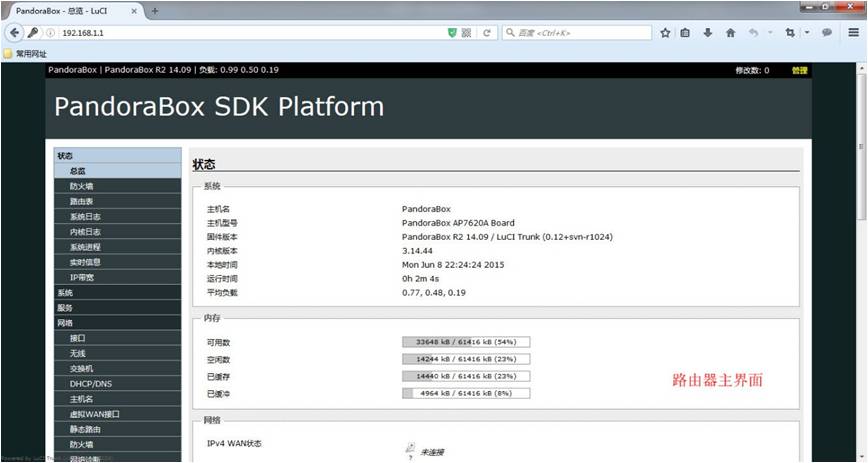
Task: Open DHCP/DNS settings in sidebar
Action: pyautogui.click(x=117, y=384)
